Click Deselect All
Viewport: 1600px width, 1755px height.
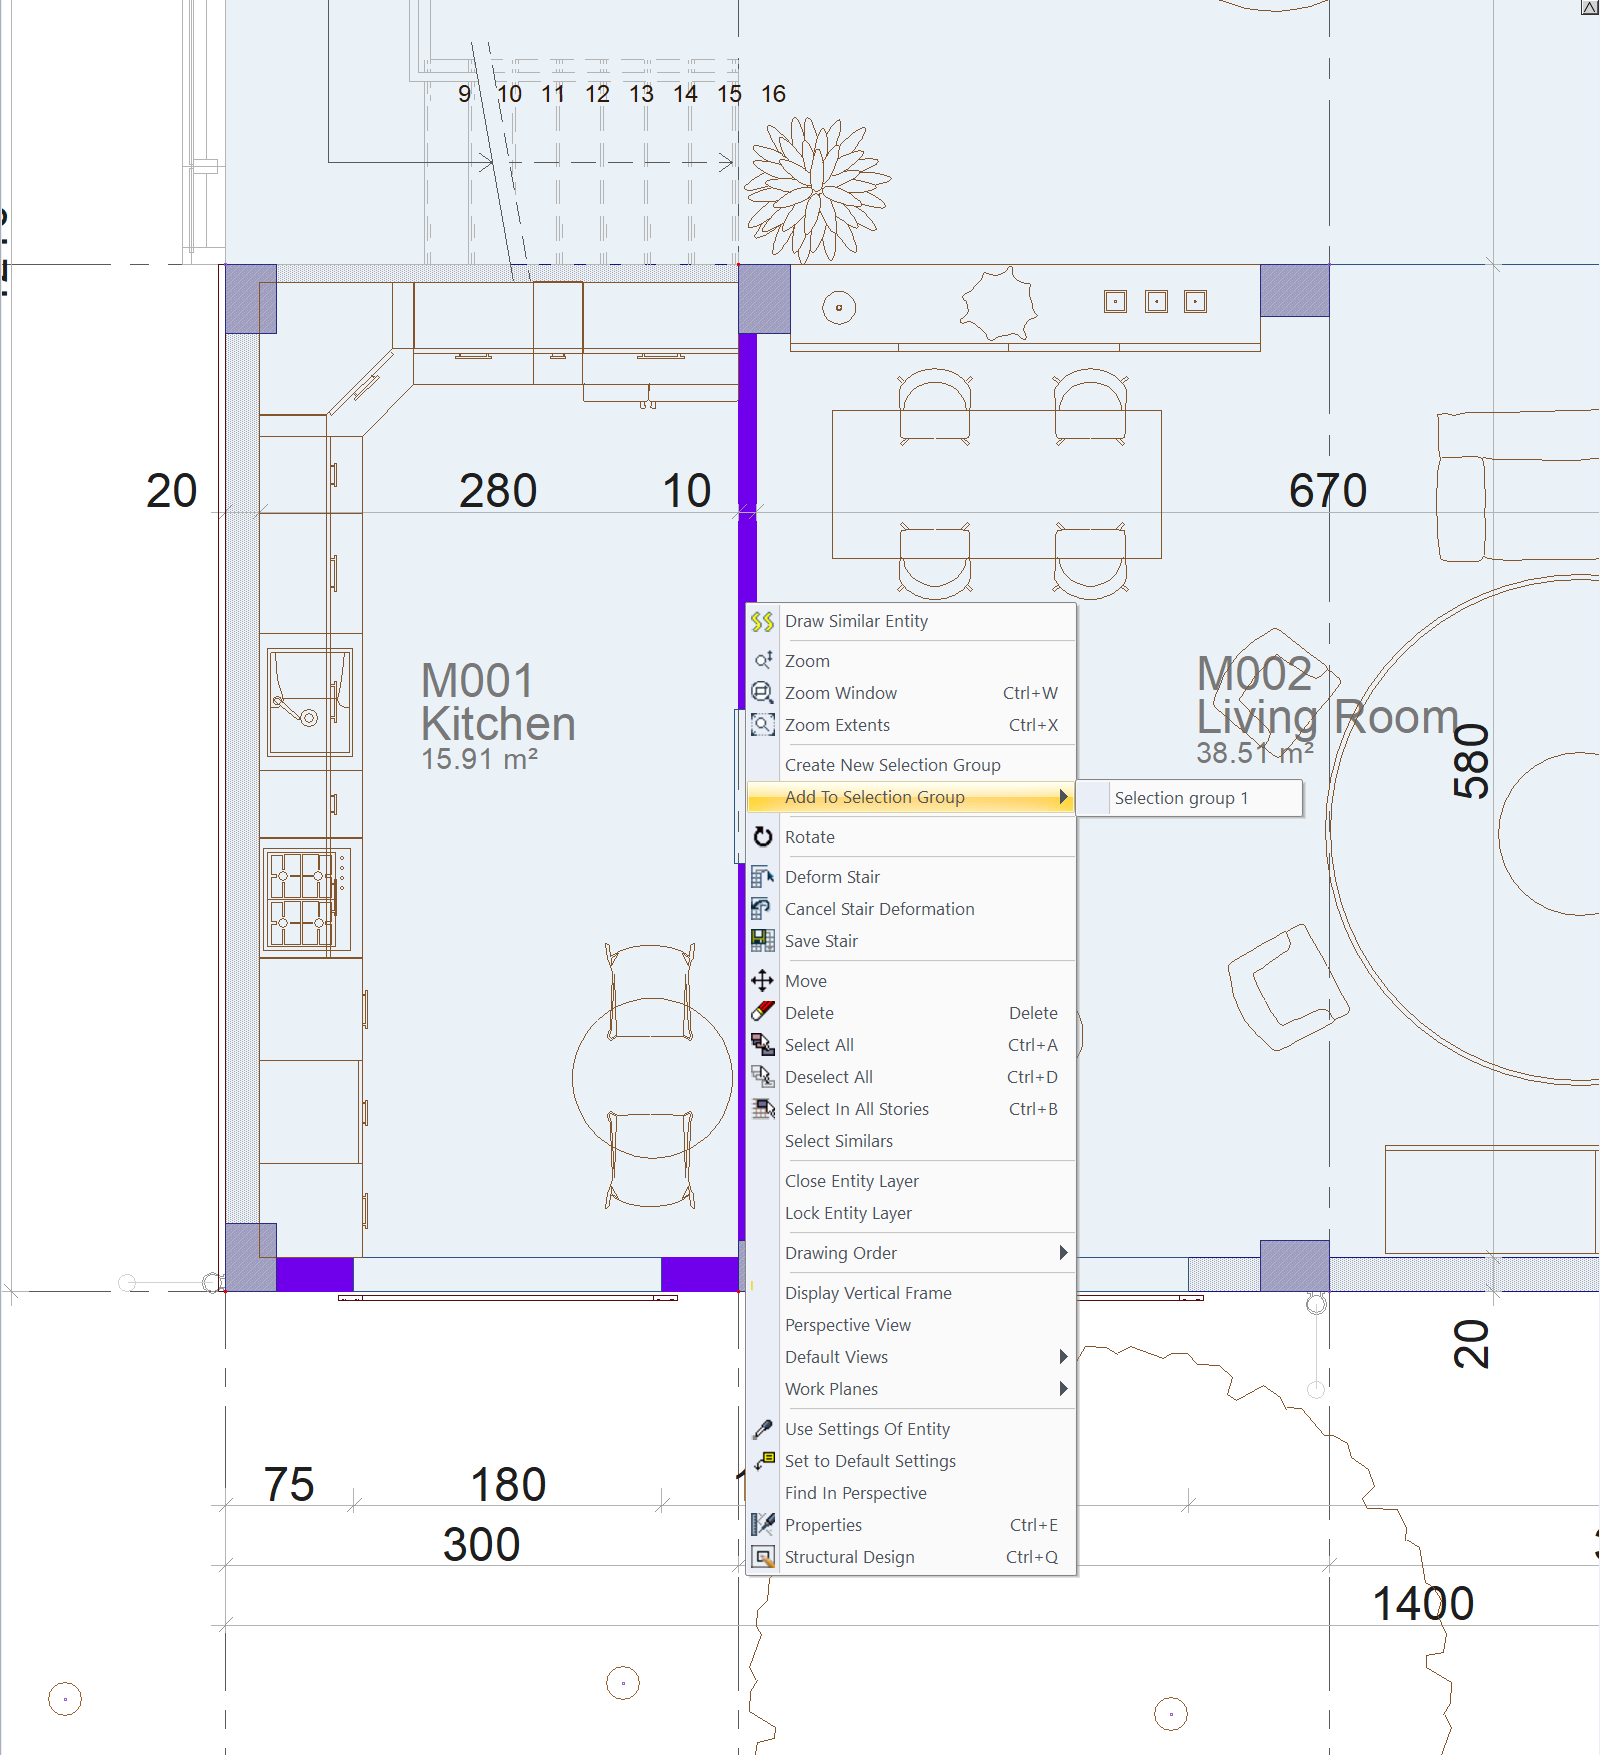coord(911,1077)
